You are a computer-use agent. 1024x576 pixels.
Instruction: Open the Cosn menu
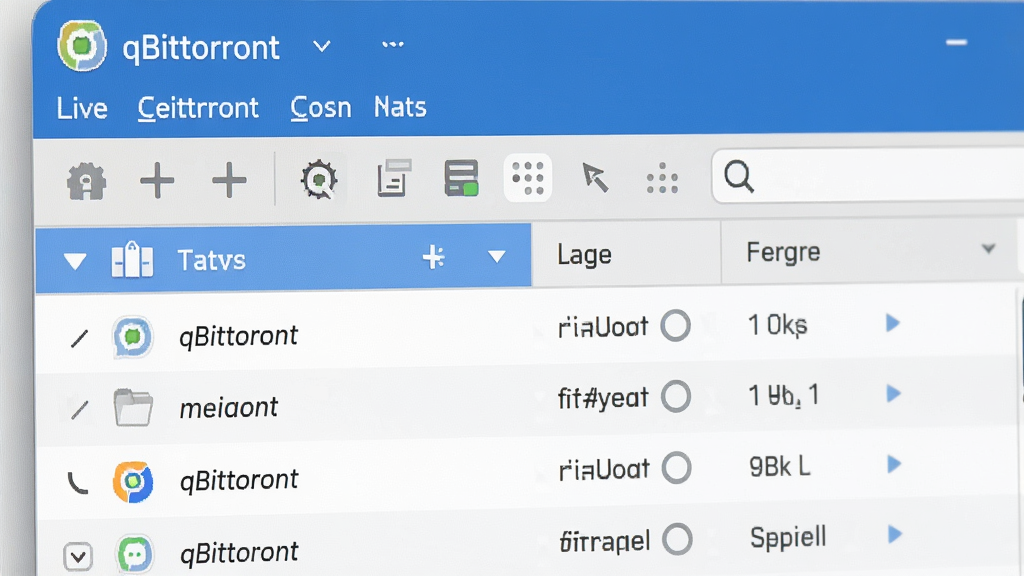coord(321,108)
